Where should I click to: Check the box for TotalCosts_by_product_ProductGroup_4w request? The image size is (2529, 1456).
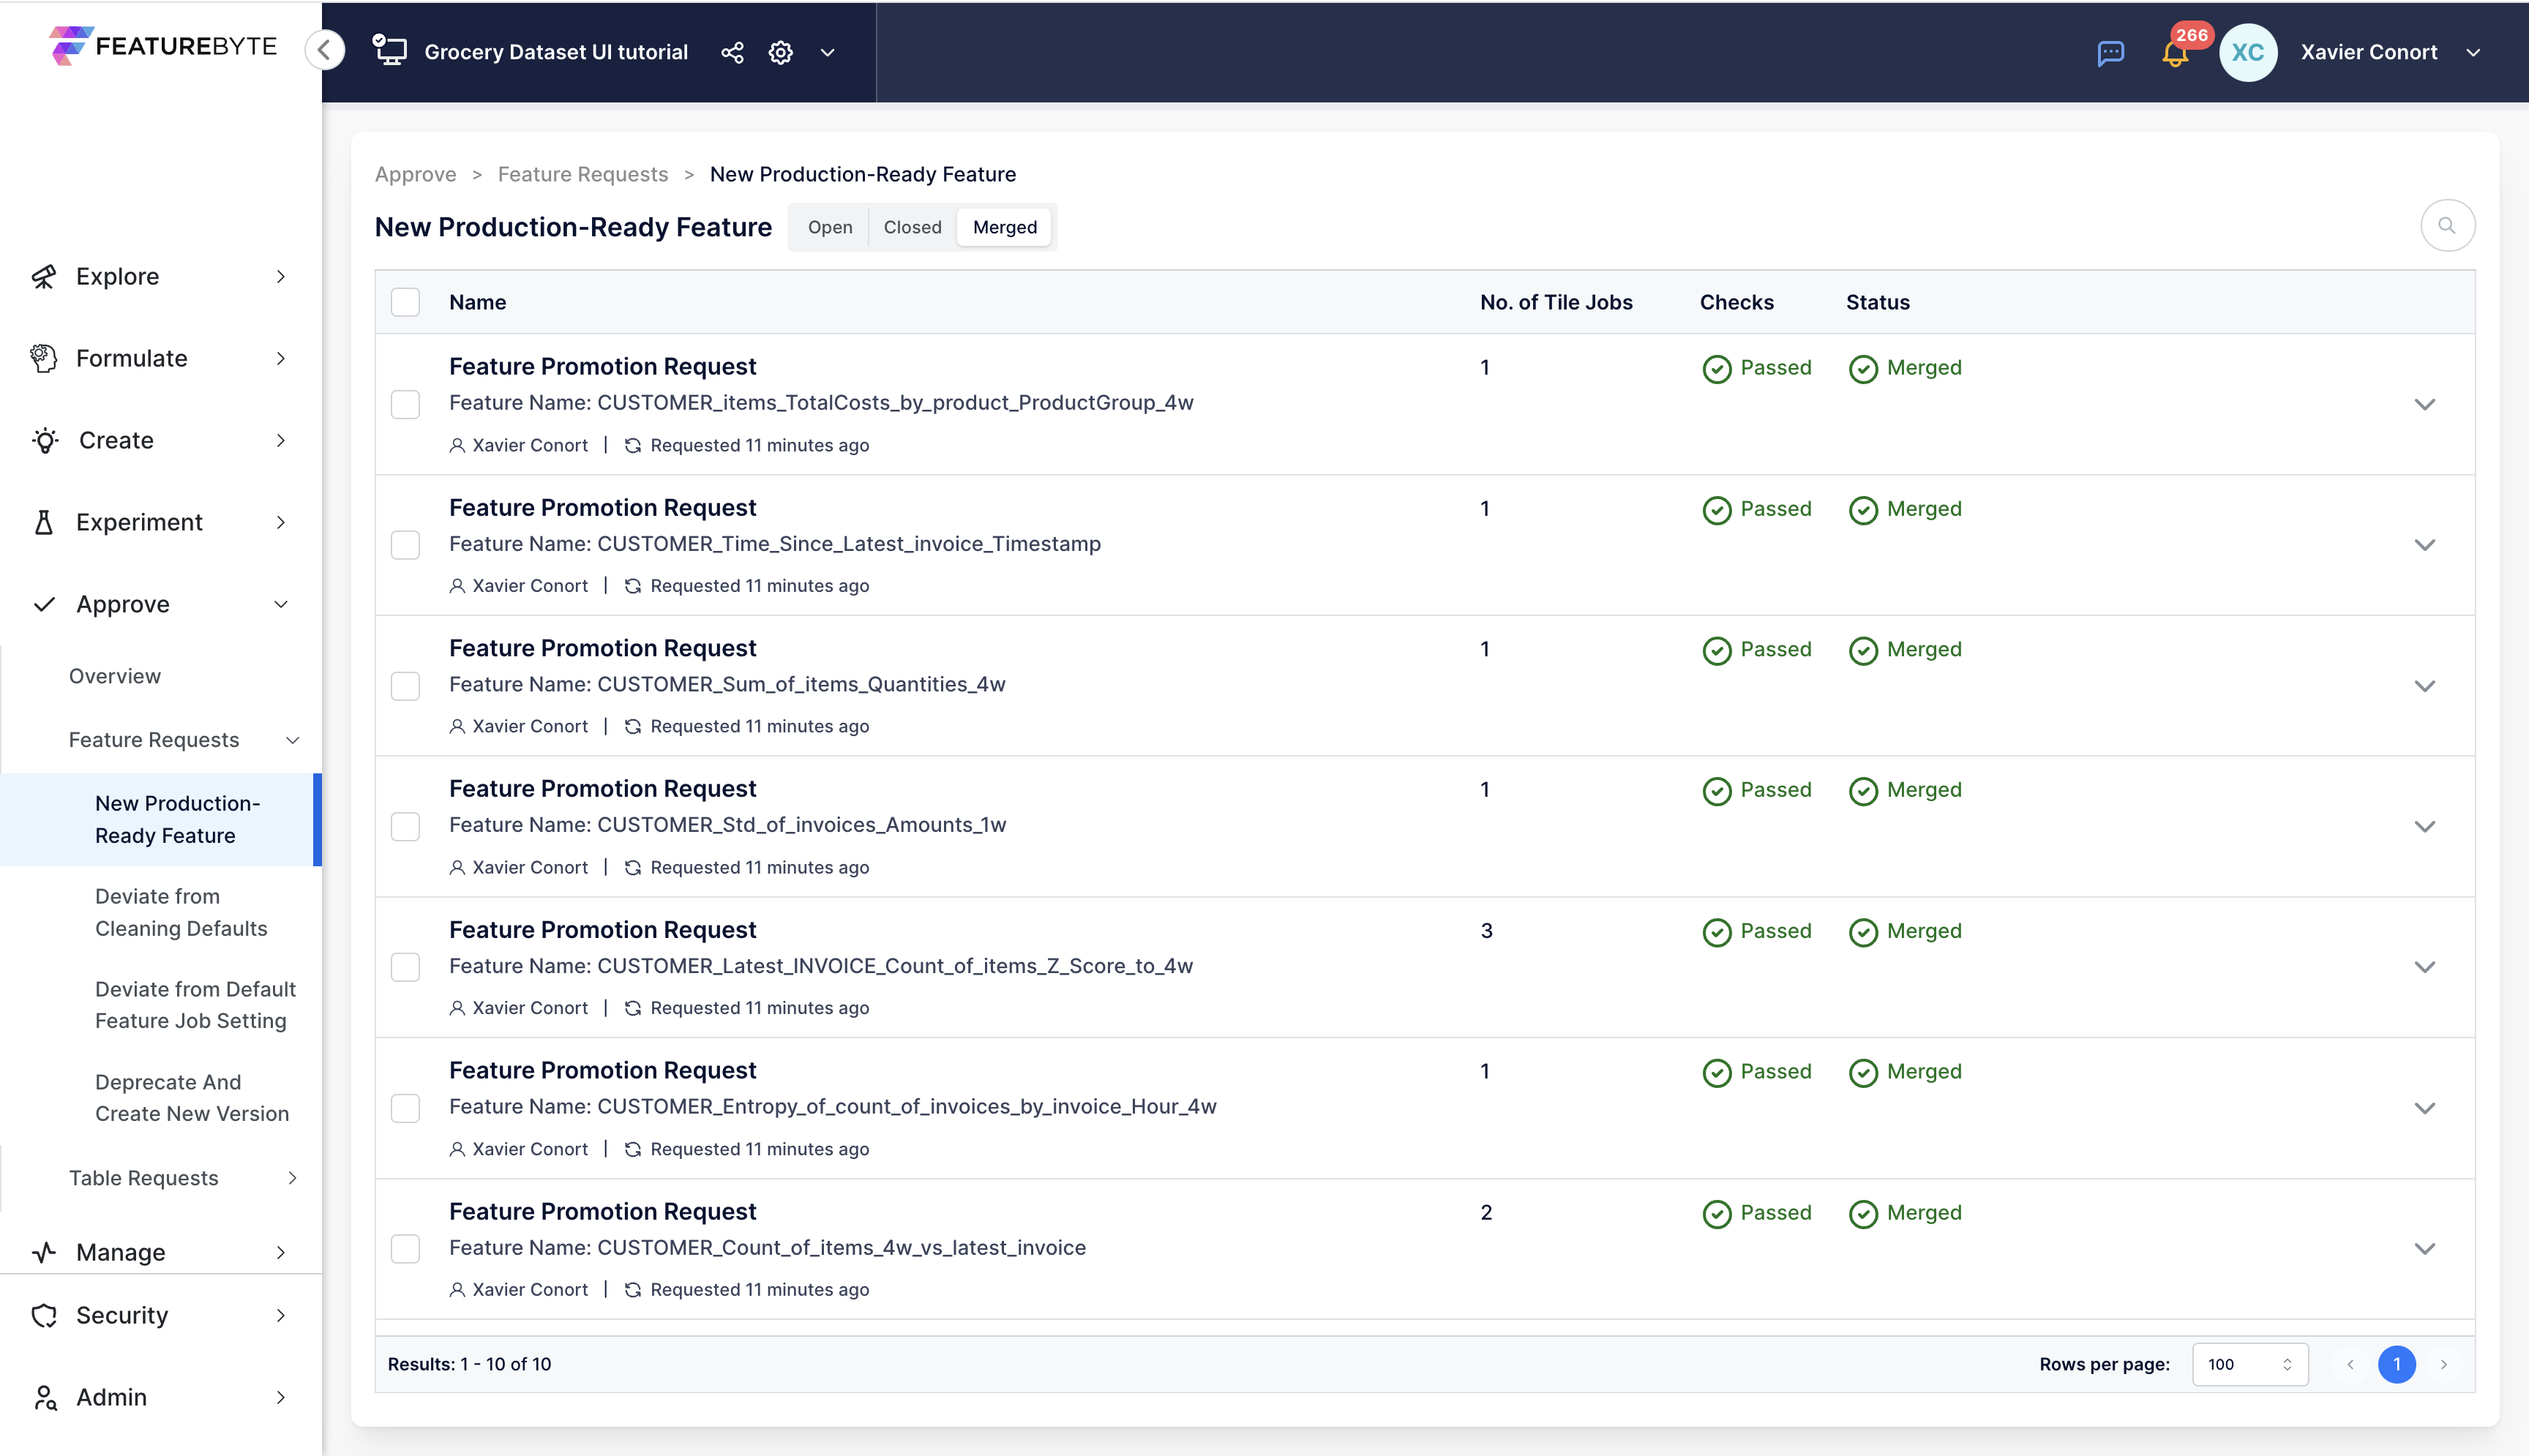click(405, 404)
